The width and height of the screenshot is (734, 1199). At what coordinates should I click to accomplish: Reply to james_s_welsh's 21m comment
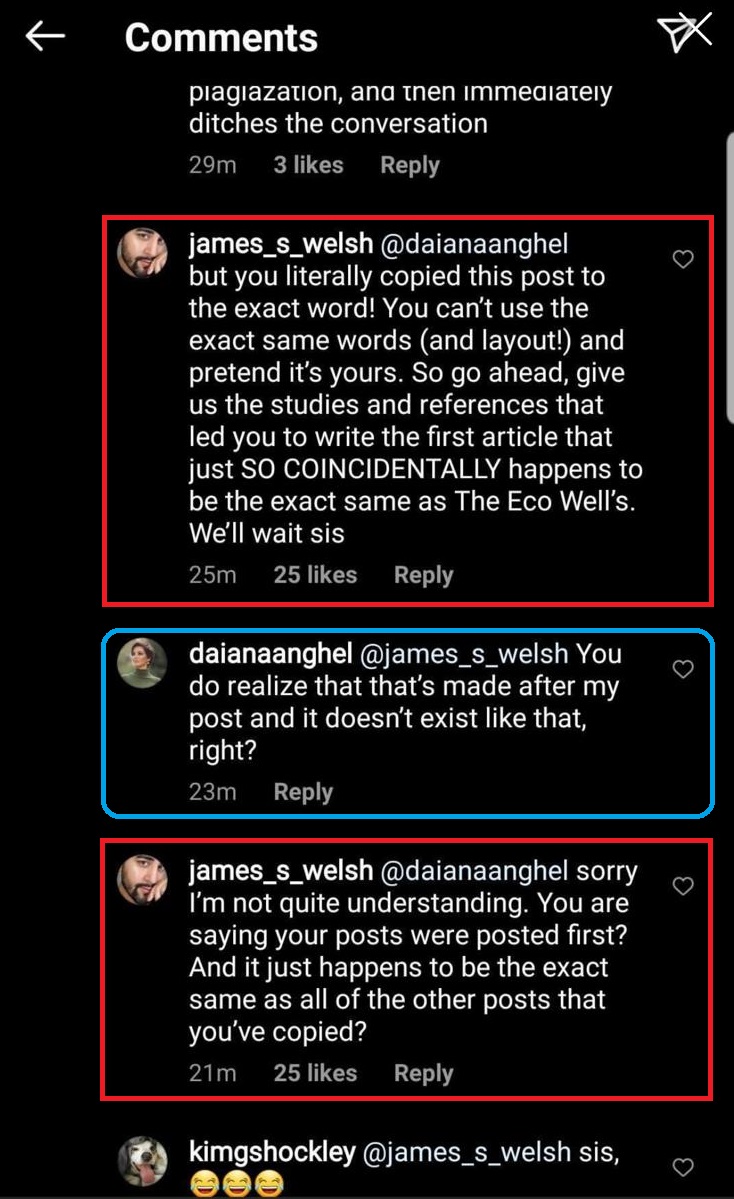tap(423, 1073)
